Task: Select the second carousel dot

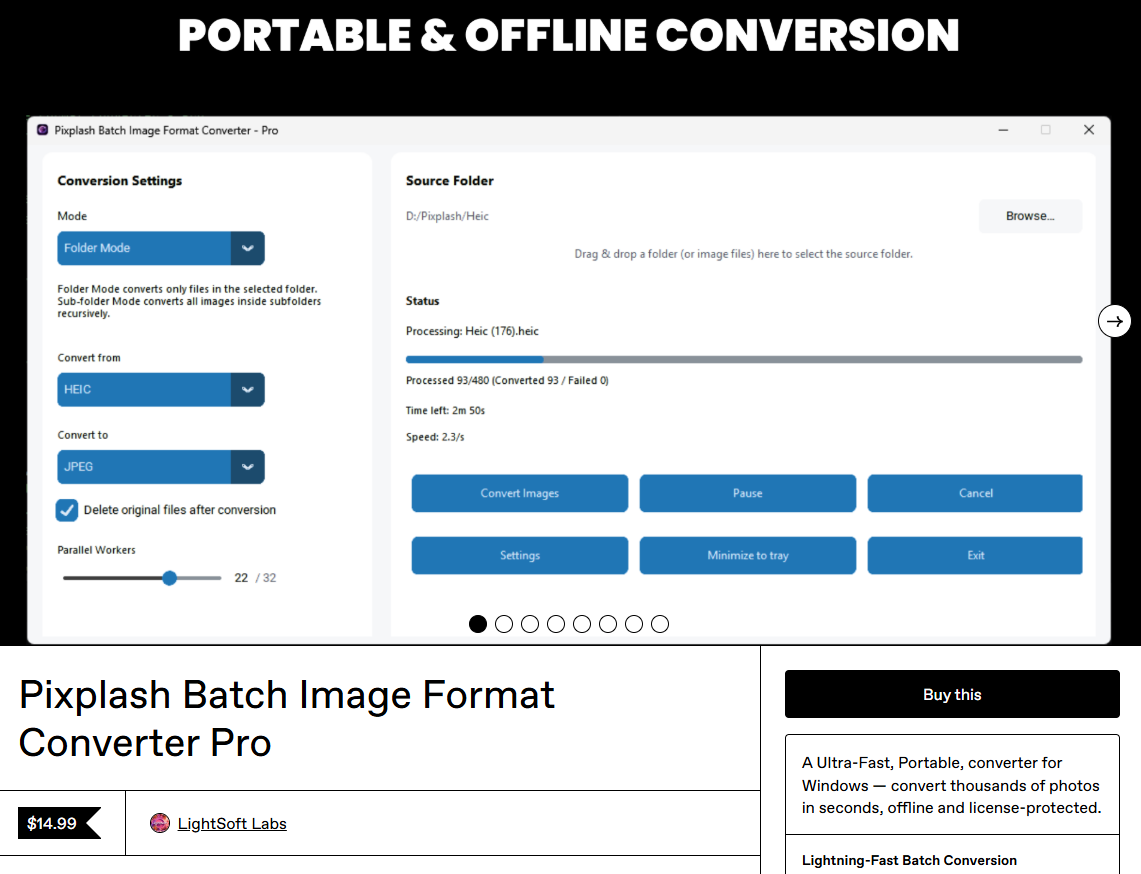Action: [x=504, y=624]
